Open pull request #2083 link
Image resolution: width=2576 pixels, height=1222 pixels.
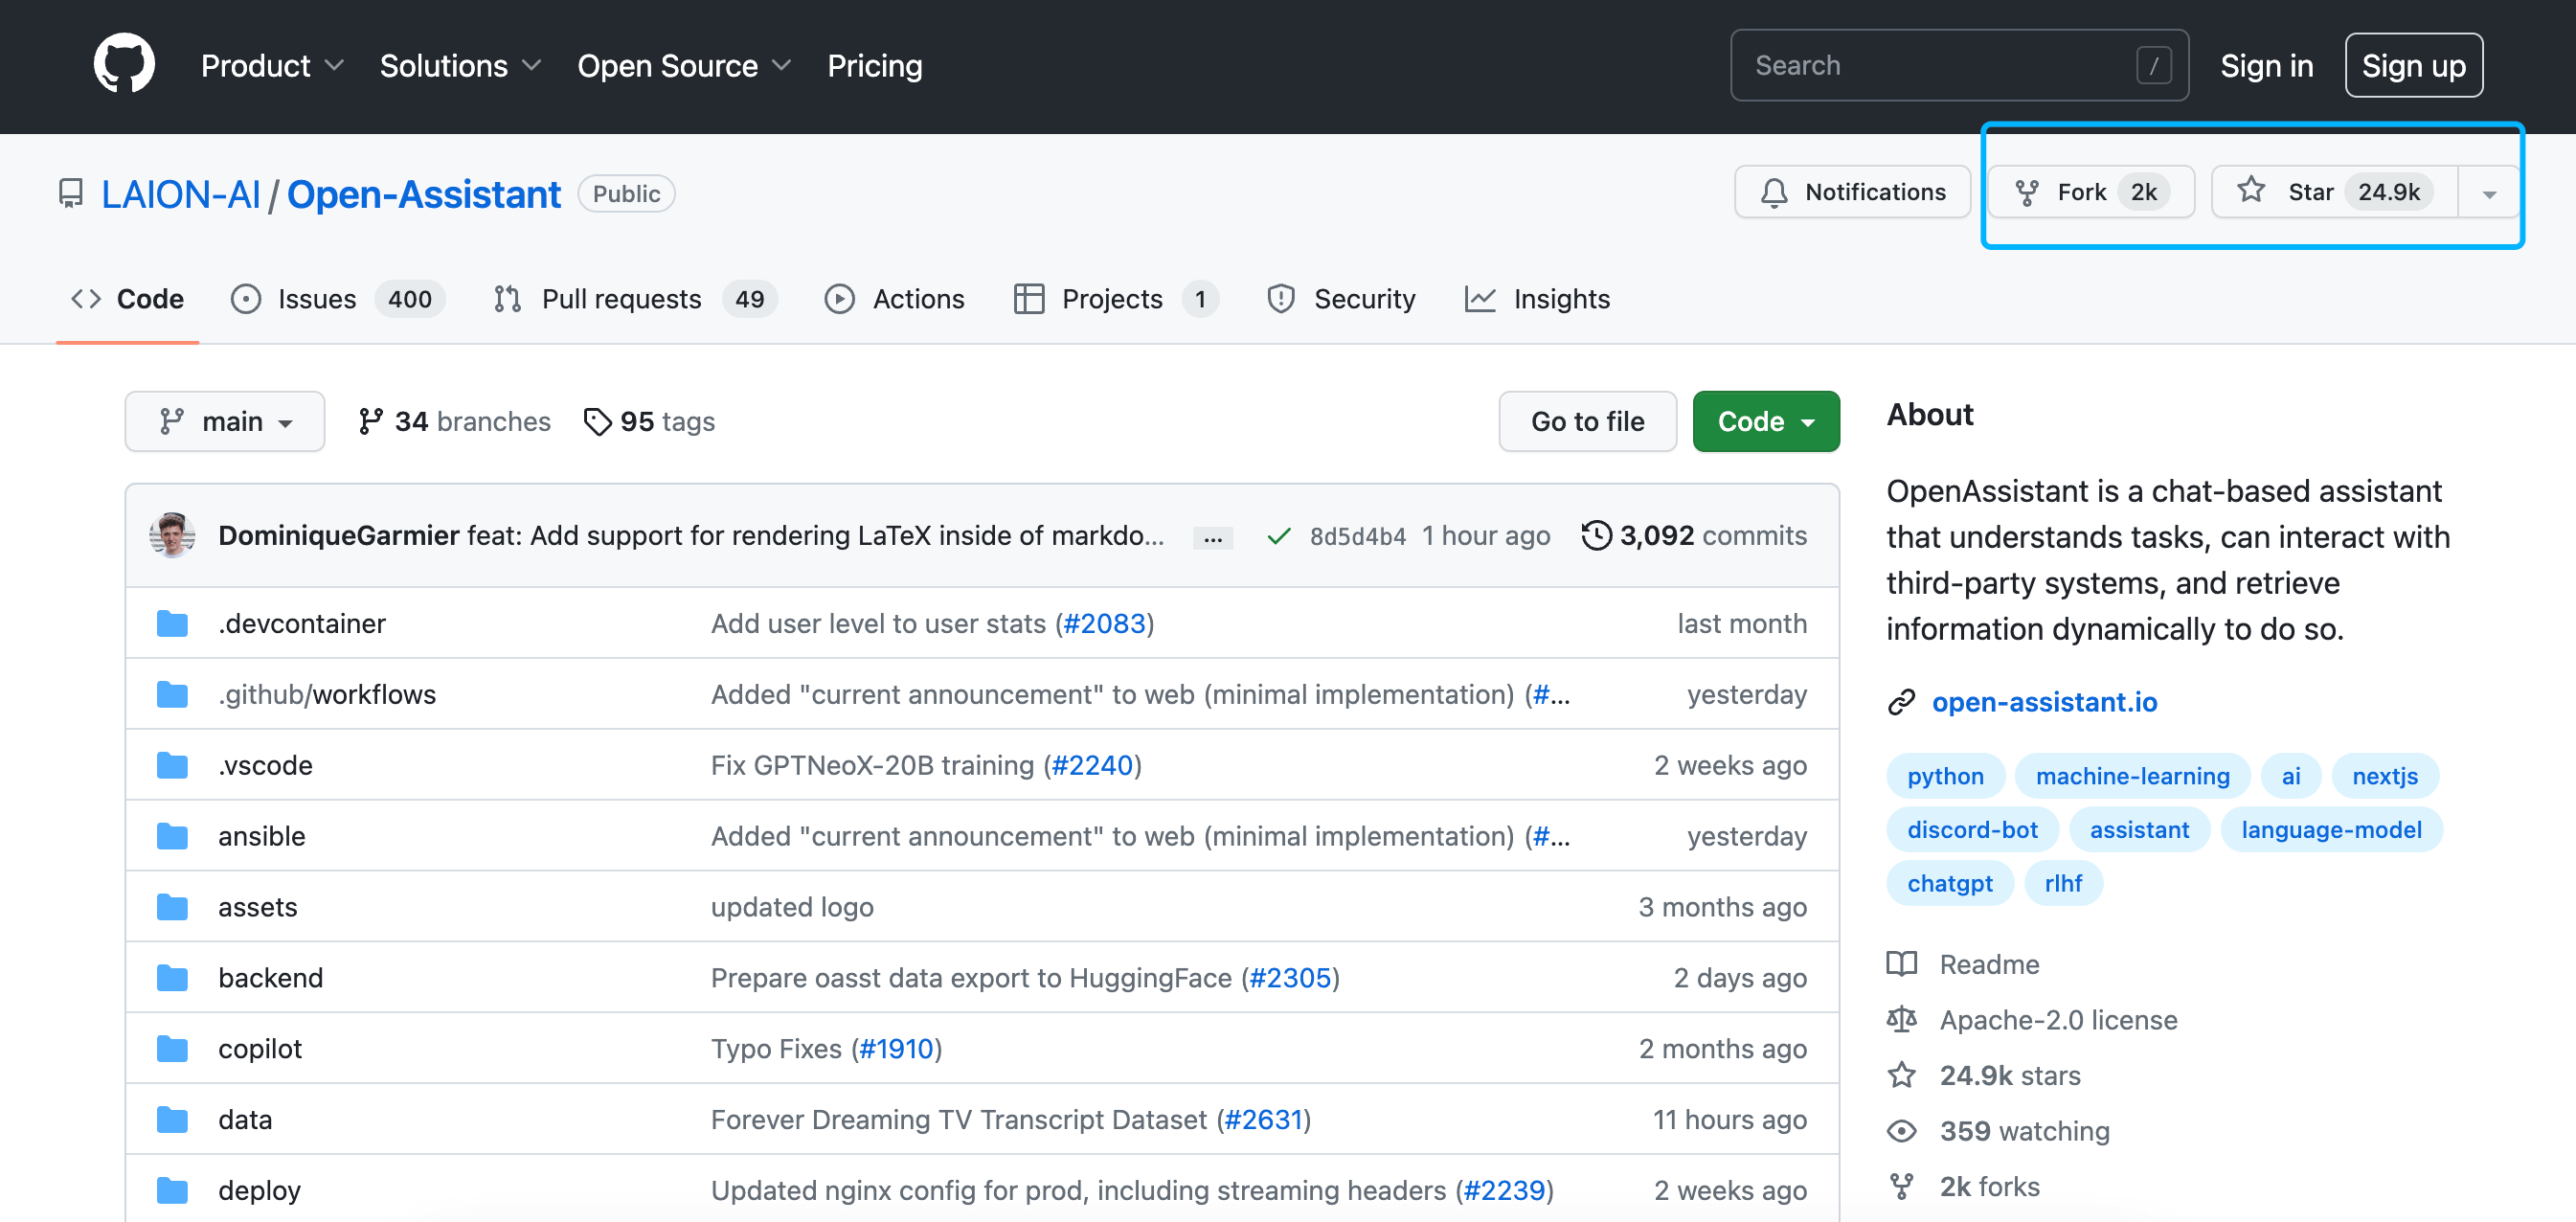tap(1104, 623)
